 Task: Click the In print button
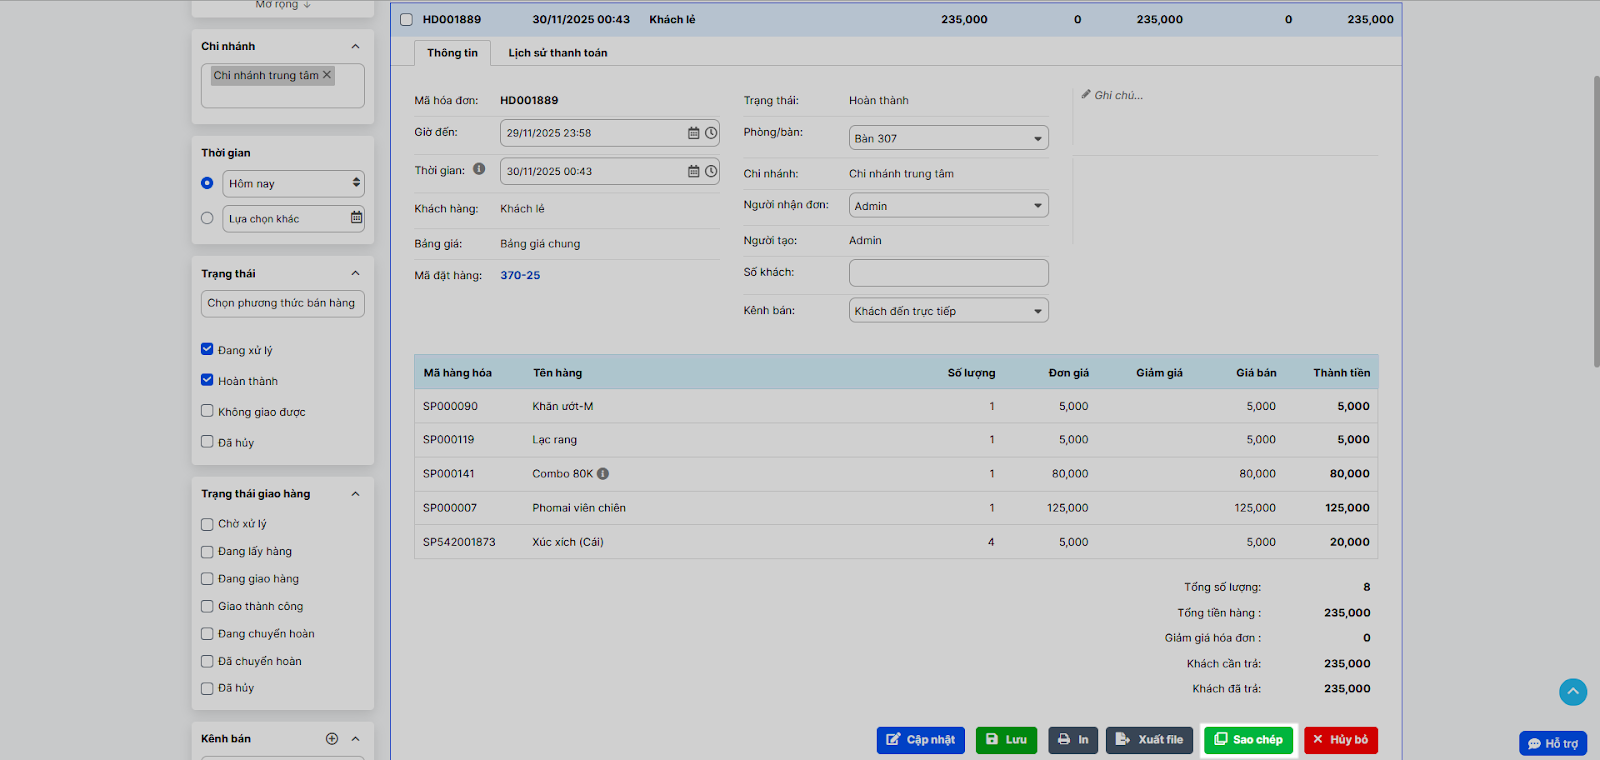coord(1073,740)
